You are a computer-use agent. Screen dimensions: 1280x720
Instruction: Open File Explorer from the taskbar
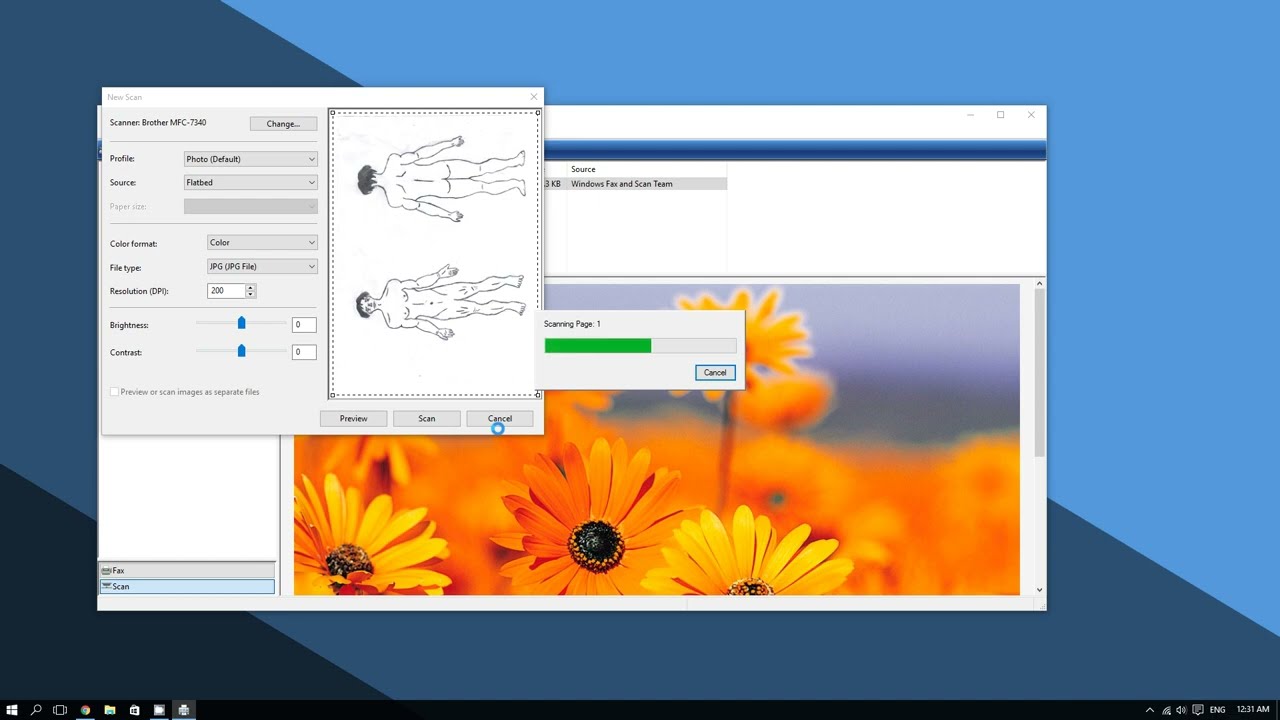point(110,710)
